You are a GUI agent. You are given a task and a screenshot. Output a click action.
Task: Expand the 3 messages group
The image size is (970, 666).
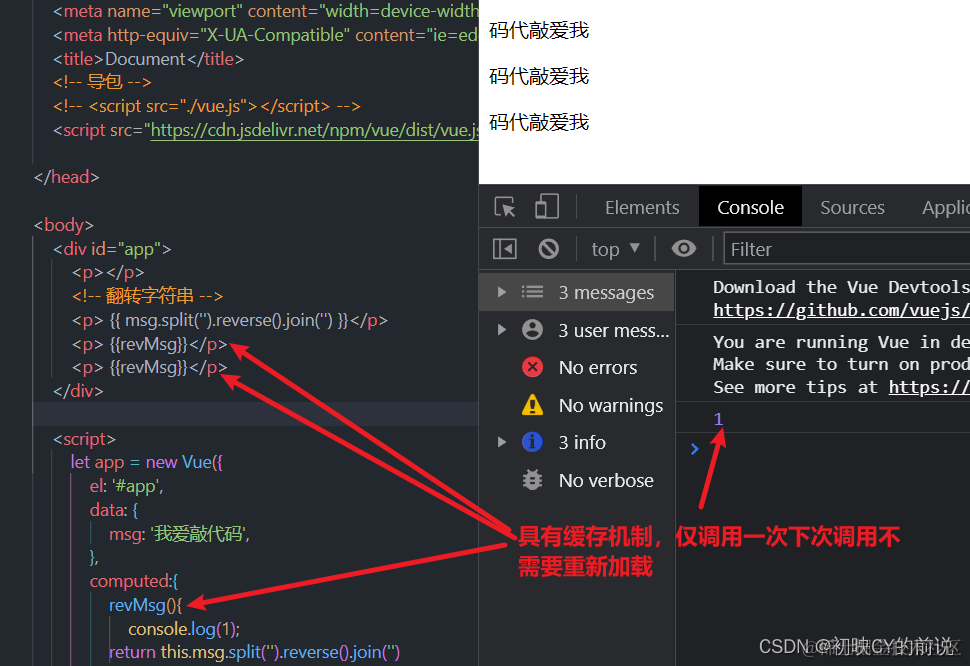pos(502,292)
